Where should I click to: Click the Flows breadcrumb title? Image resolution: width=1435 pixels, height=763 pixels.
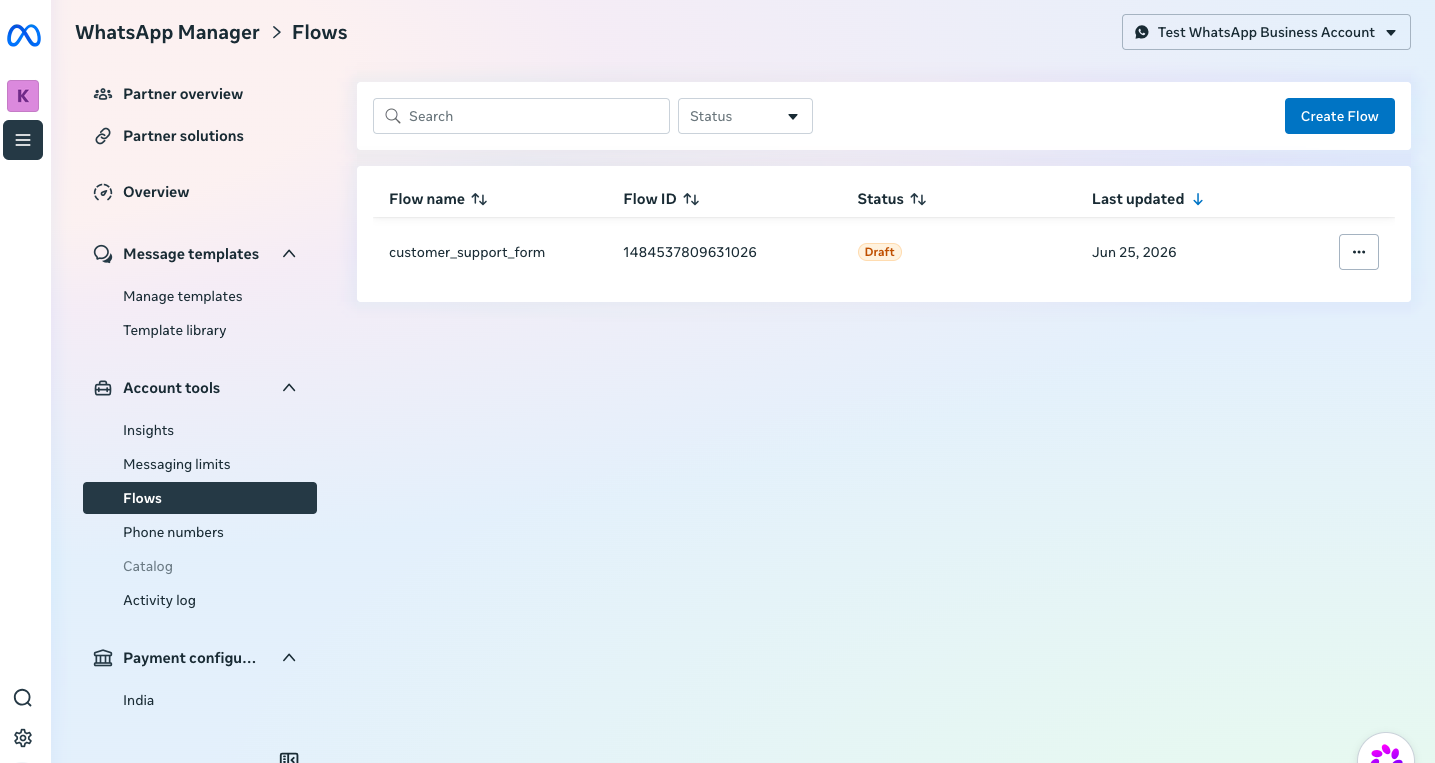(x=320, y=32)
